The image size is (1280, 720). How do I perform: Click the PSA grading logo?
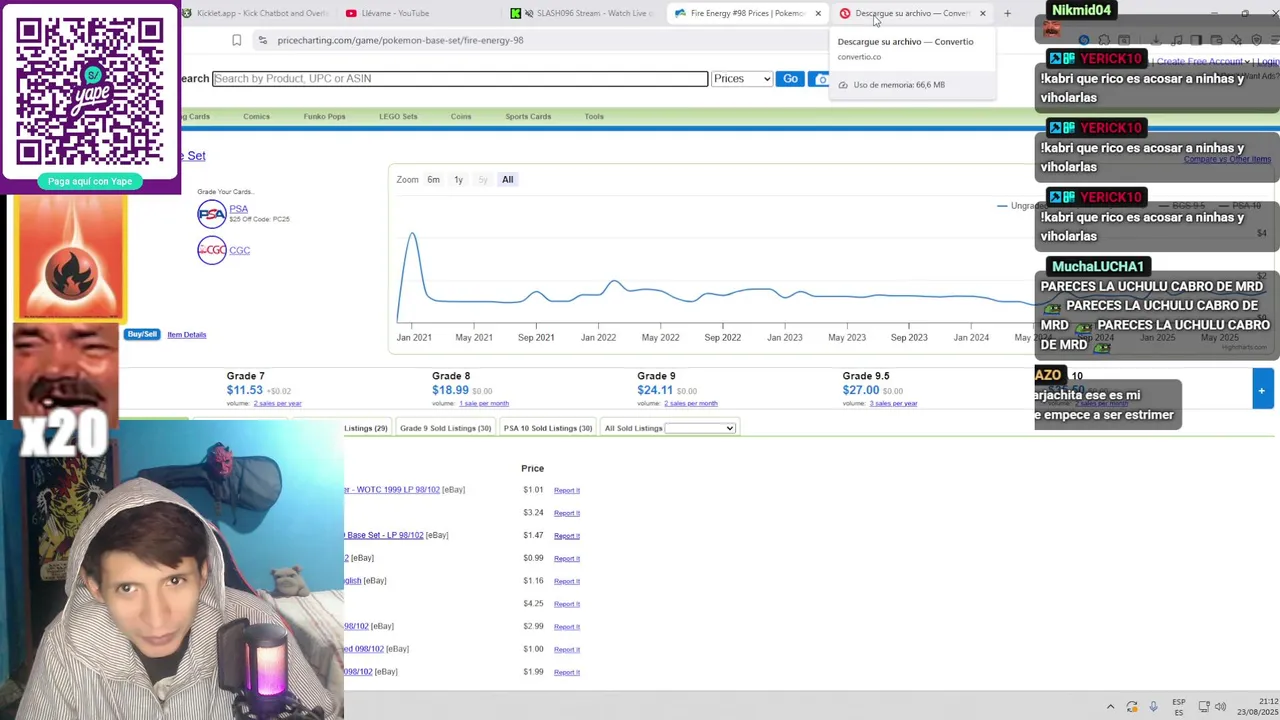tap(212, 214)
